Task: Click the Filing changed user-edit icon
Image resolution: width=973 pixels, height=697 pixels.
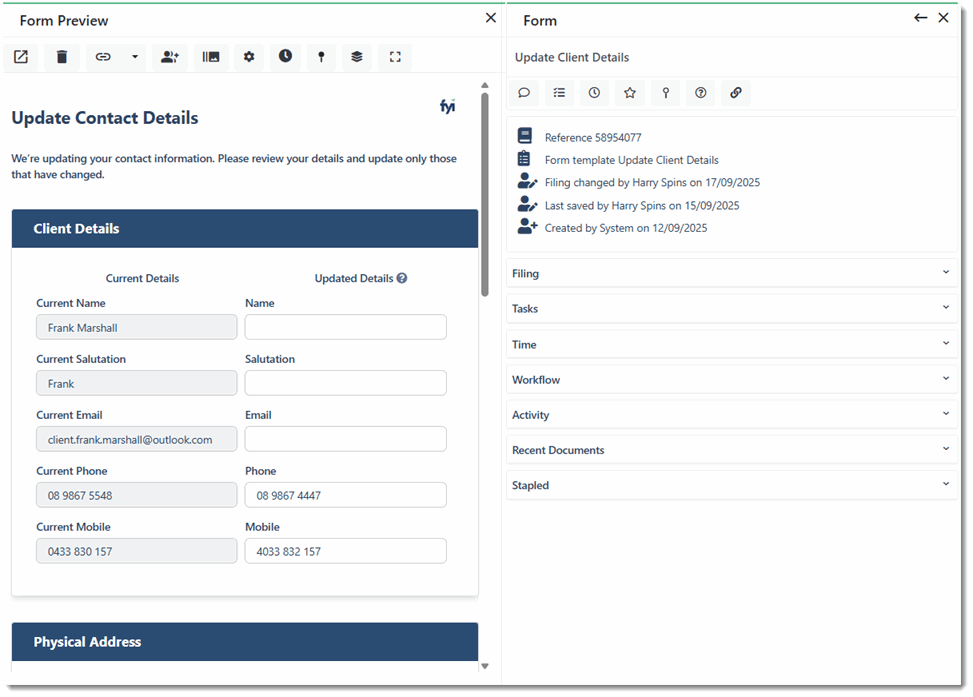Action: [x=527, y=181]
